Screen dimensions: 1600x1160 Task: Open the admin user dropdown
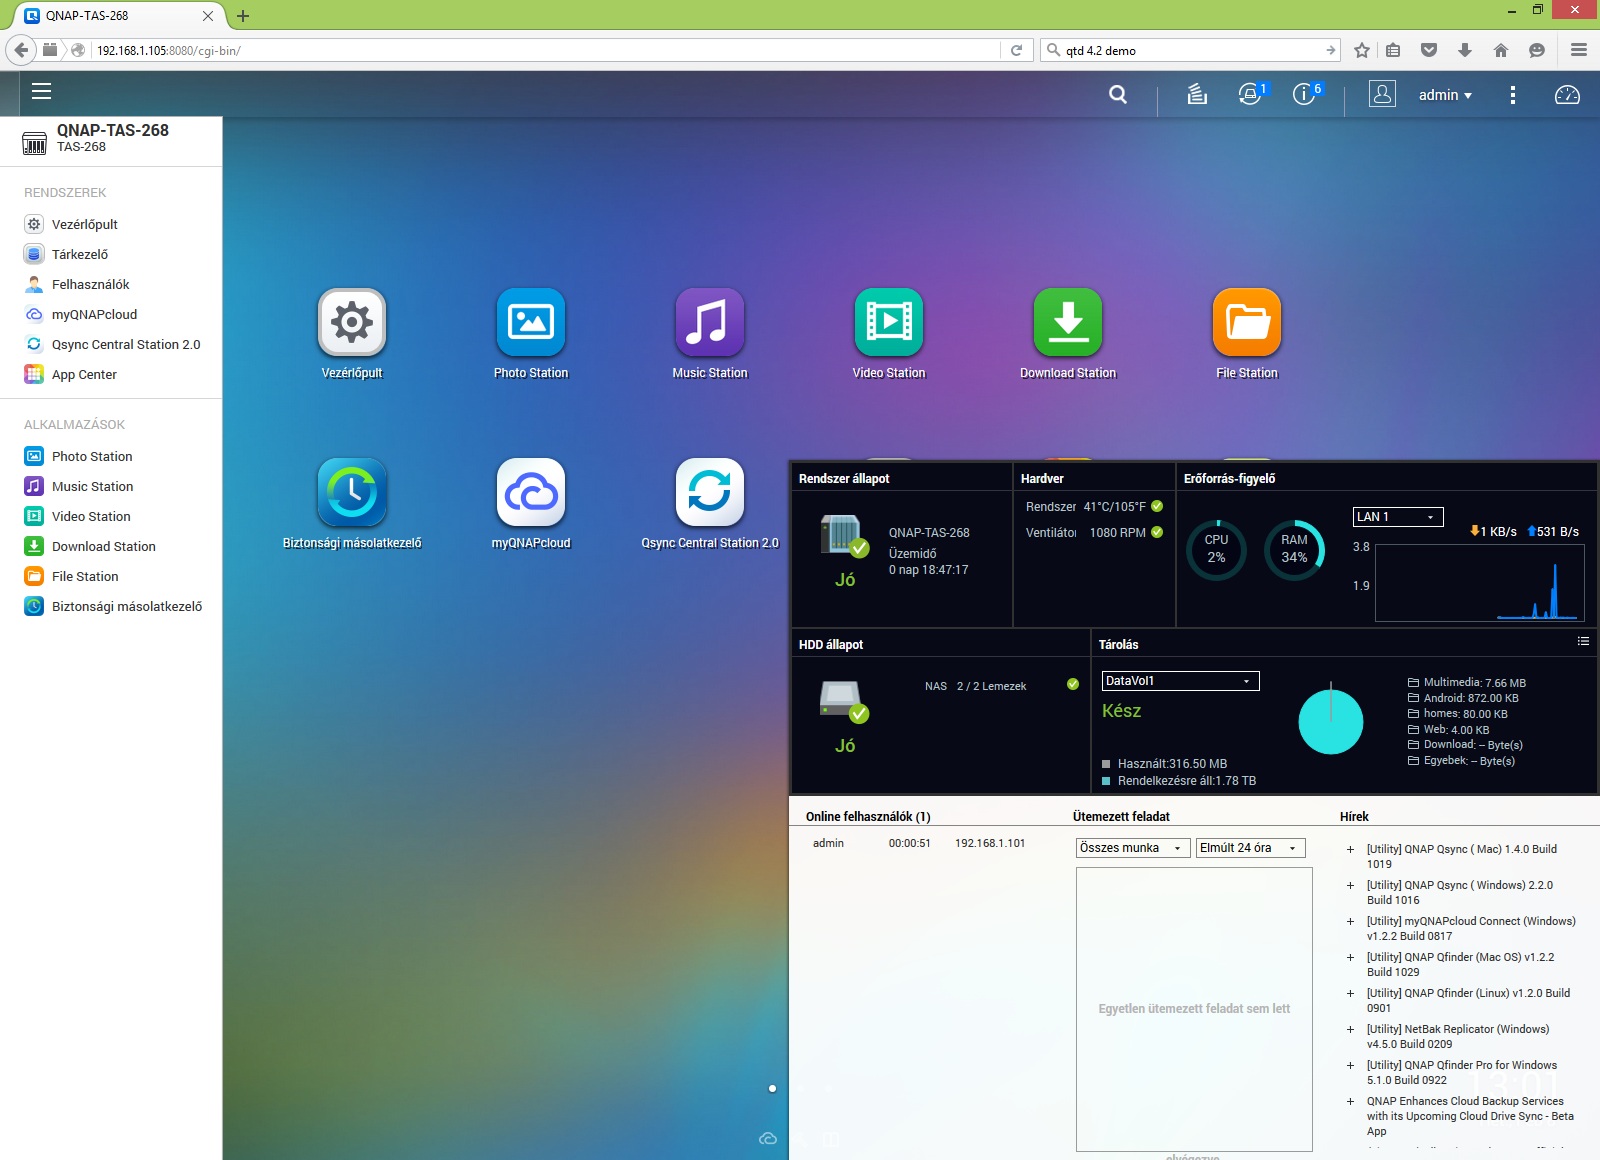(x=1445, y=95)
